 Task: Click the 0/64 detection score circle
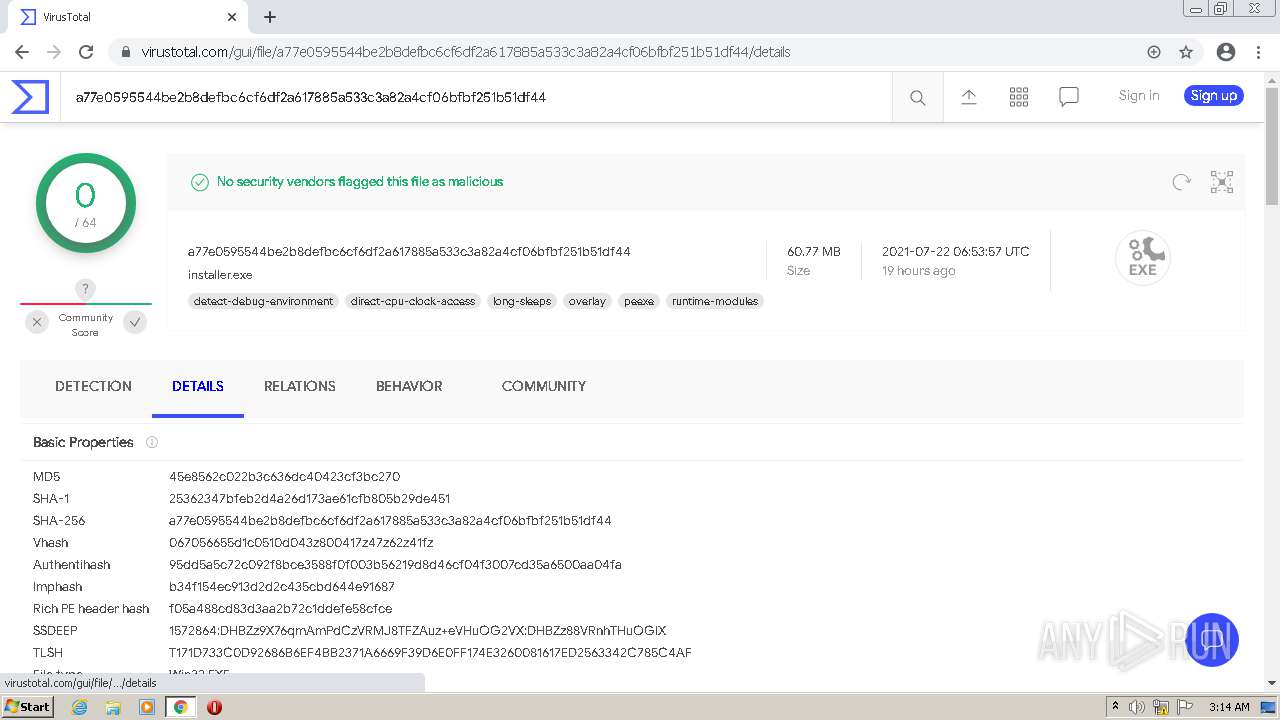pyautogui.click(x=86, y=203)
